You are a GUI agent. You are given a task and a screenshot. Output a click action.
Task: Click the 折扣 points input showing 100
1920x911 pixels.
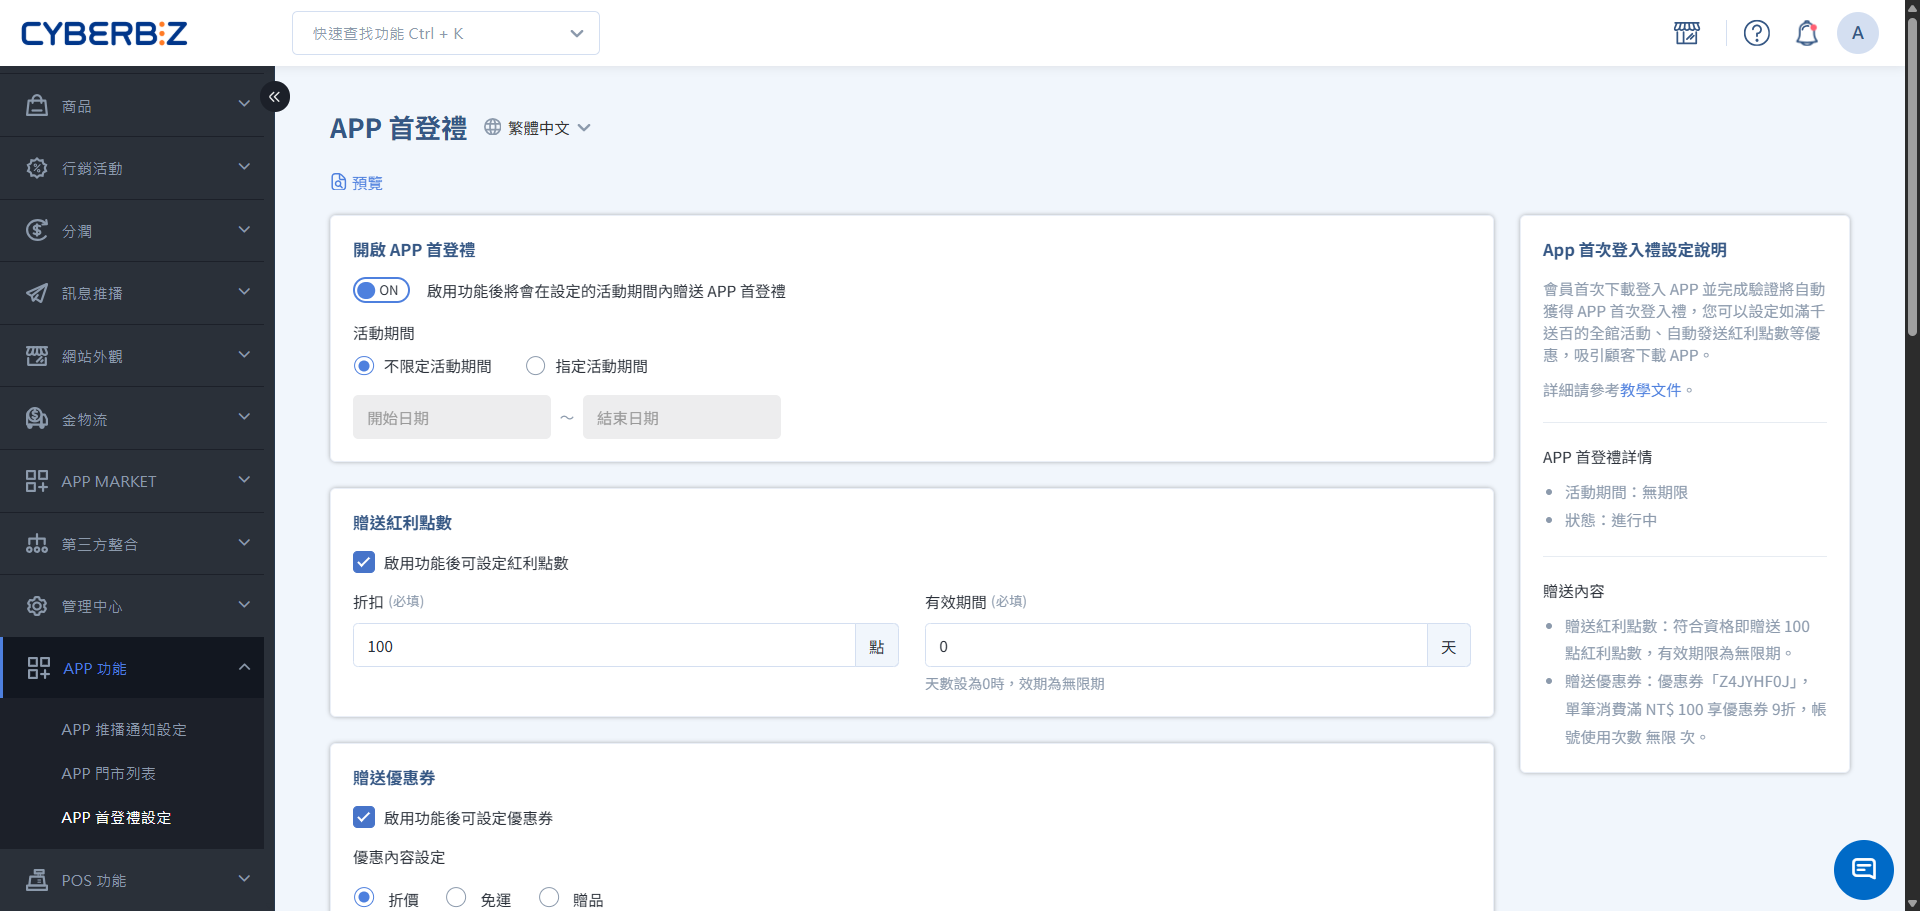click(x=604, y=645)
